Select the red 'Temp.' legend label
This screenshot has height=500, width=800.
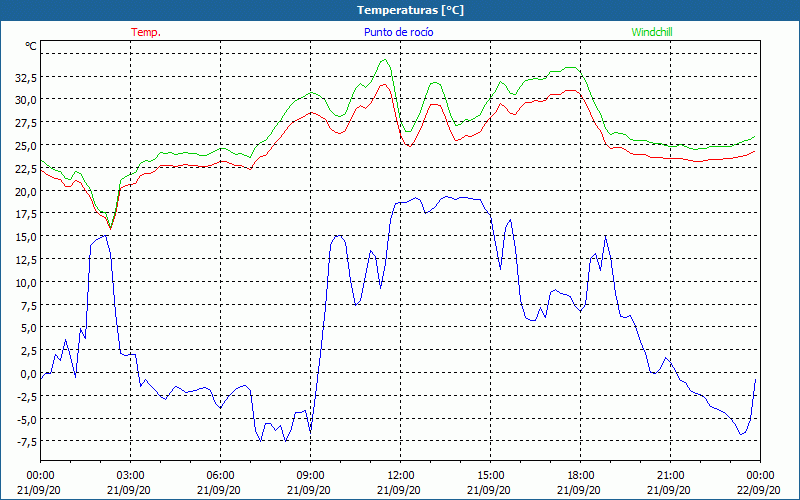tap(146, 32)
